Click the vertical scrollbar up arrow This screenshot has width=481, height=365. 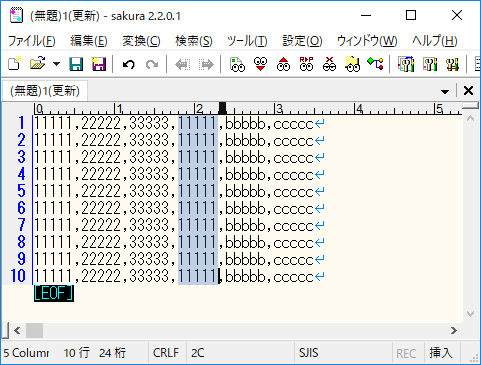coord(471,118)
